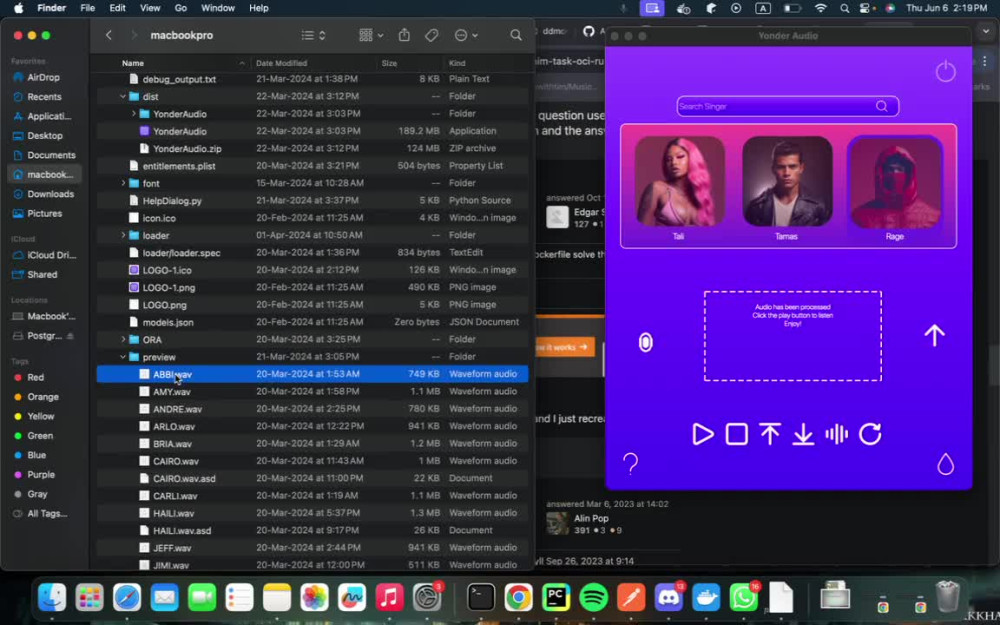Open Terminal from the Dock
Viewport: 1000px width, 625px height.
coord(481,598)
